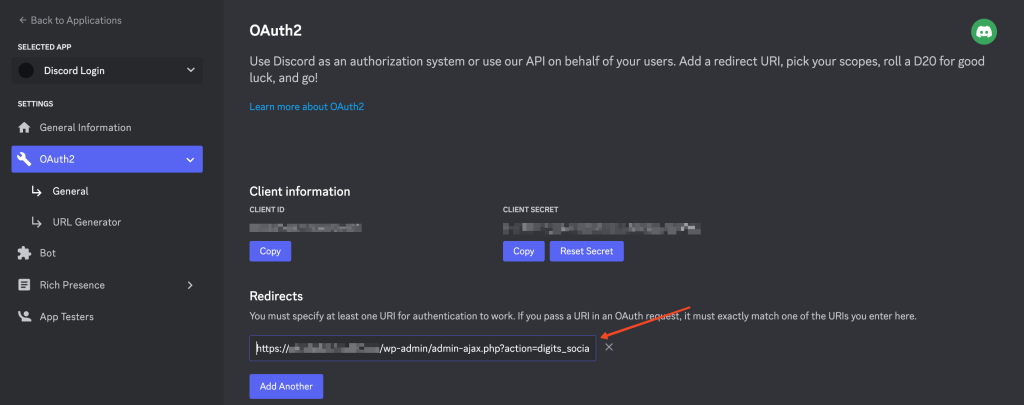Viewport: 1024px width, 405px height.
Task: Click Add Another redirect button
Action: pos(286,386)
